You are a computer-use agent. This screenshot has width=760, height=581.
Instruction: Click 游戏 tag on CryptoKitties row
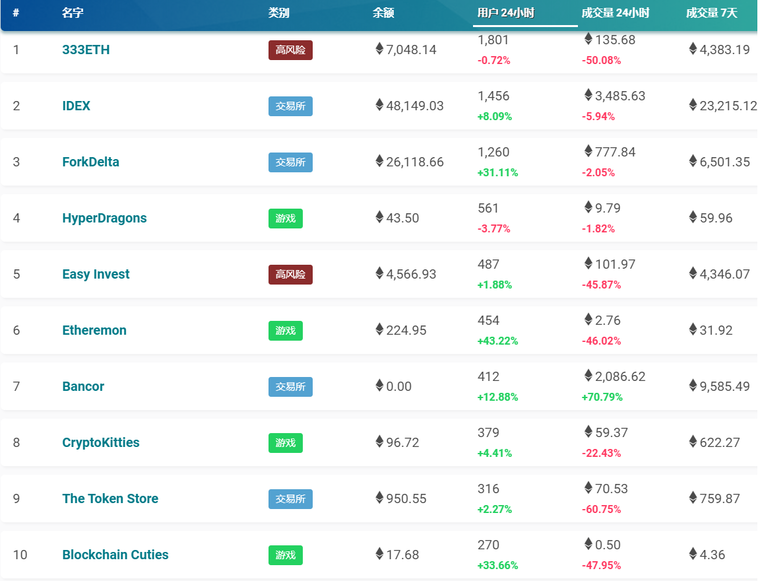[x=285, y=443]
